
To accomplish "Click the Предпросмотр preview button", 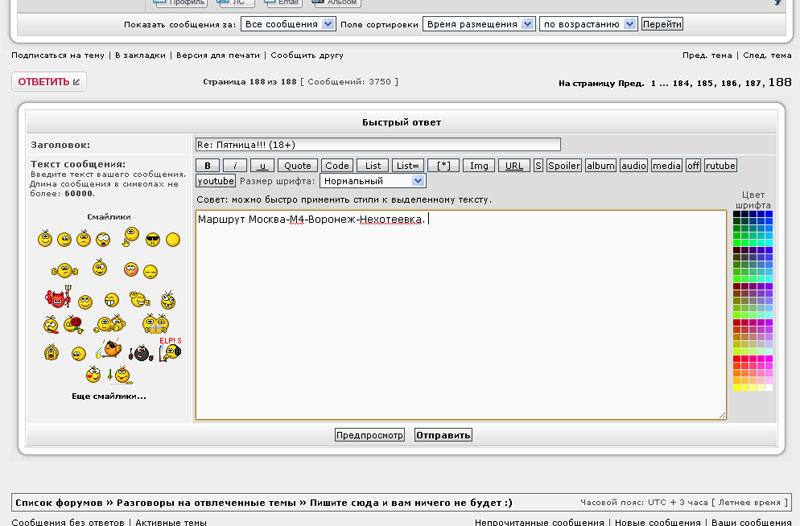I will pyautogui.click(x=369, y=435).
